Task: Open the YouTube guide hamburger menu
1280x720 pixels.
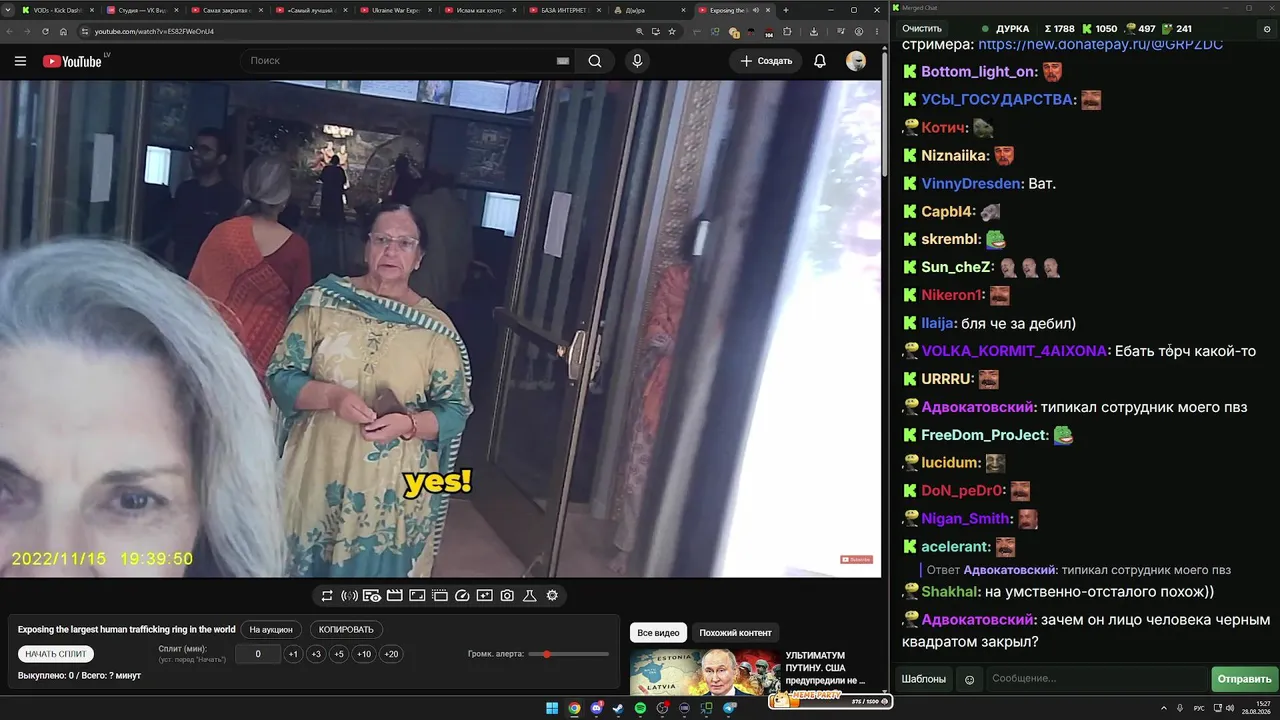Action: (20, 61)
